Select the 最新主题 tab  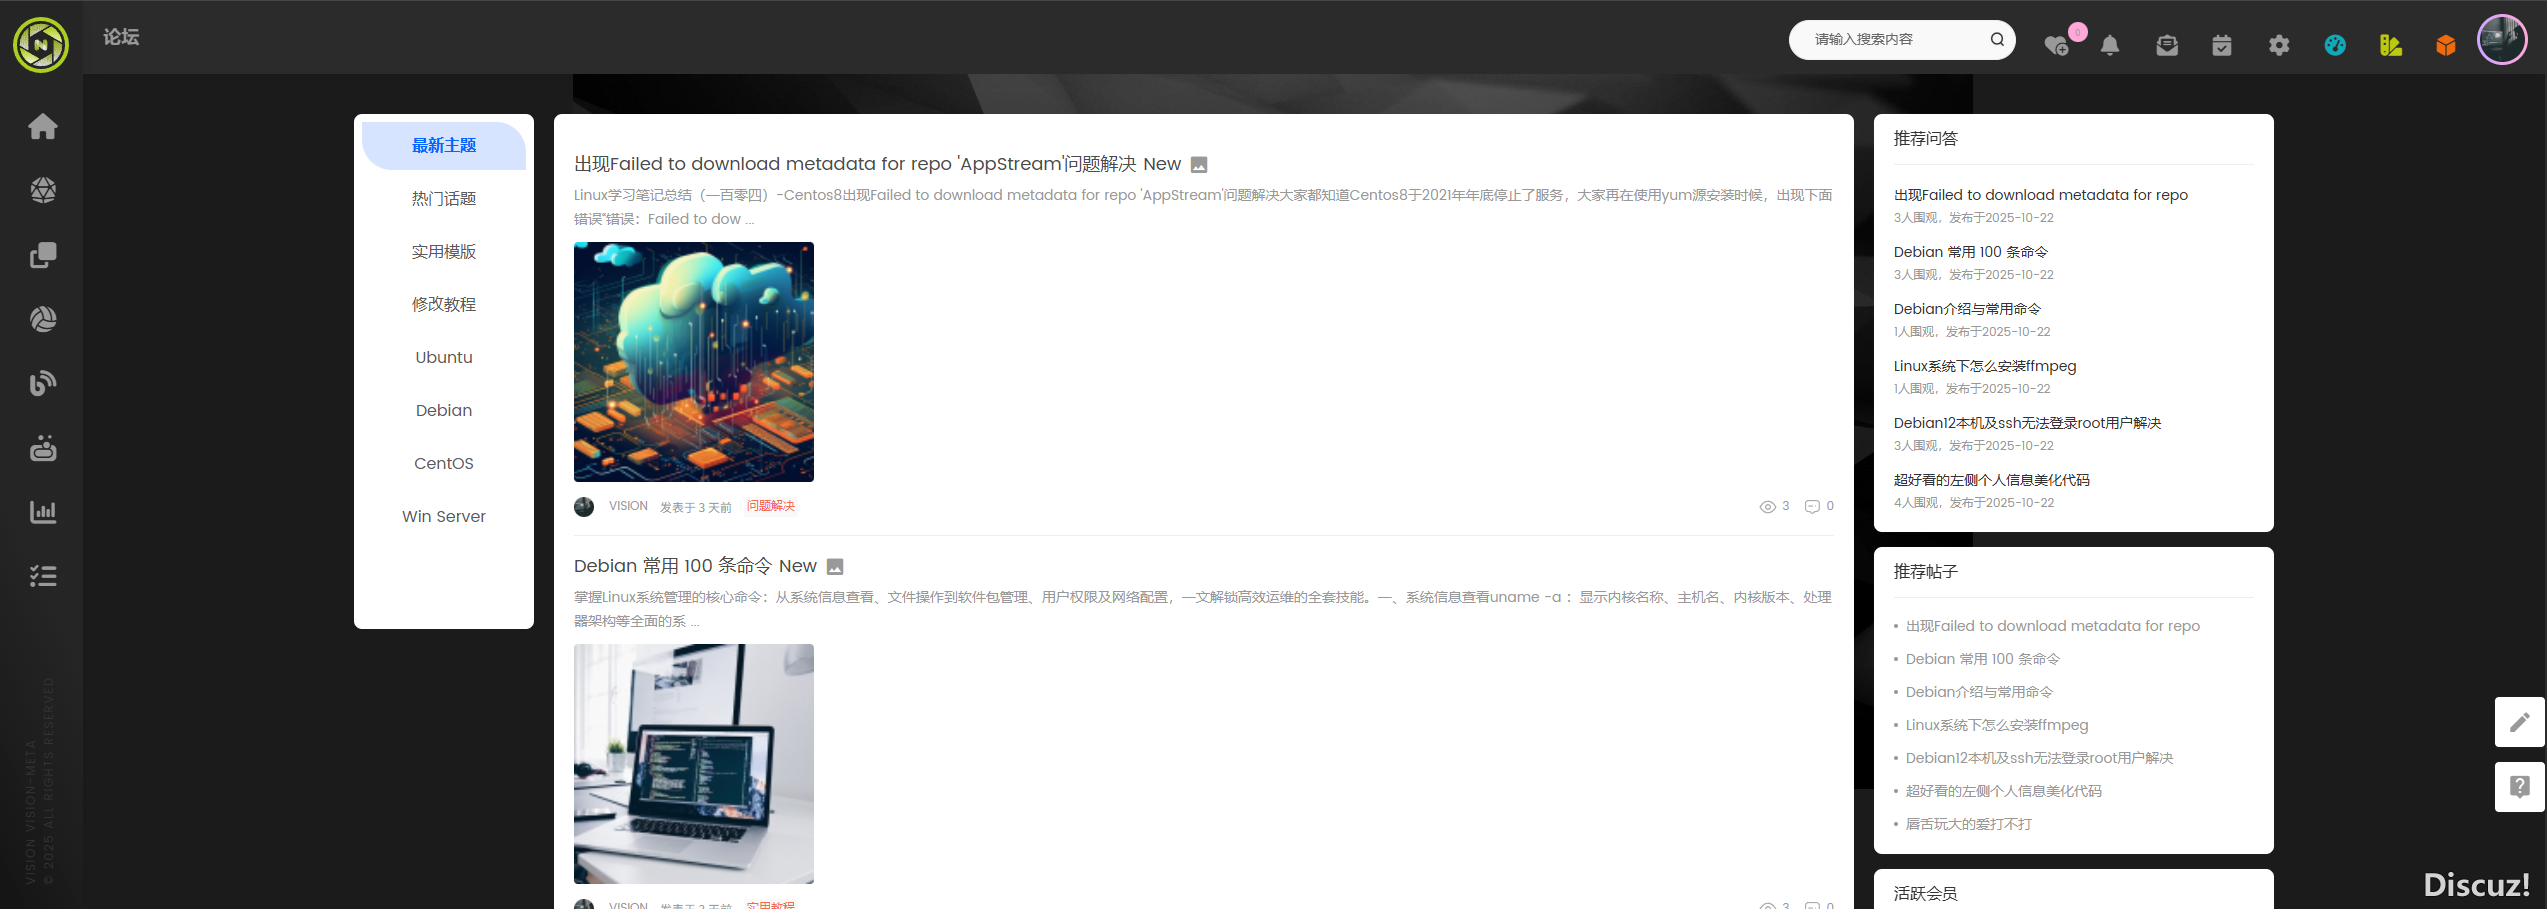(x=444, y=146)
